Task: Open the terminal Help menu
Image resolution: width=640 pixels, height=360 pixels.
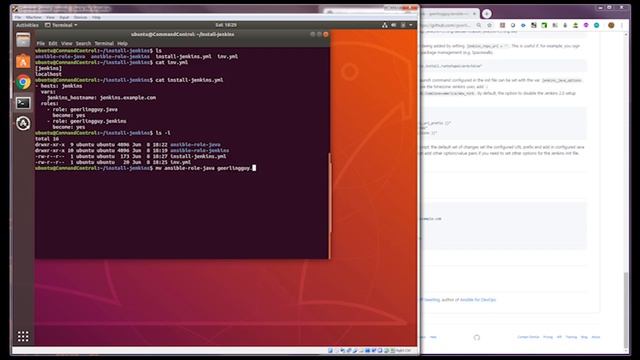Action: [x=122, y=43]
